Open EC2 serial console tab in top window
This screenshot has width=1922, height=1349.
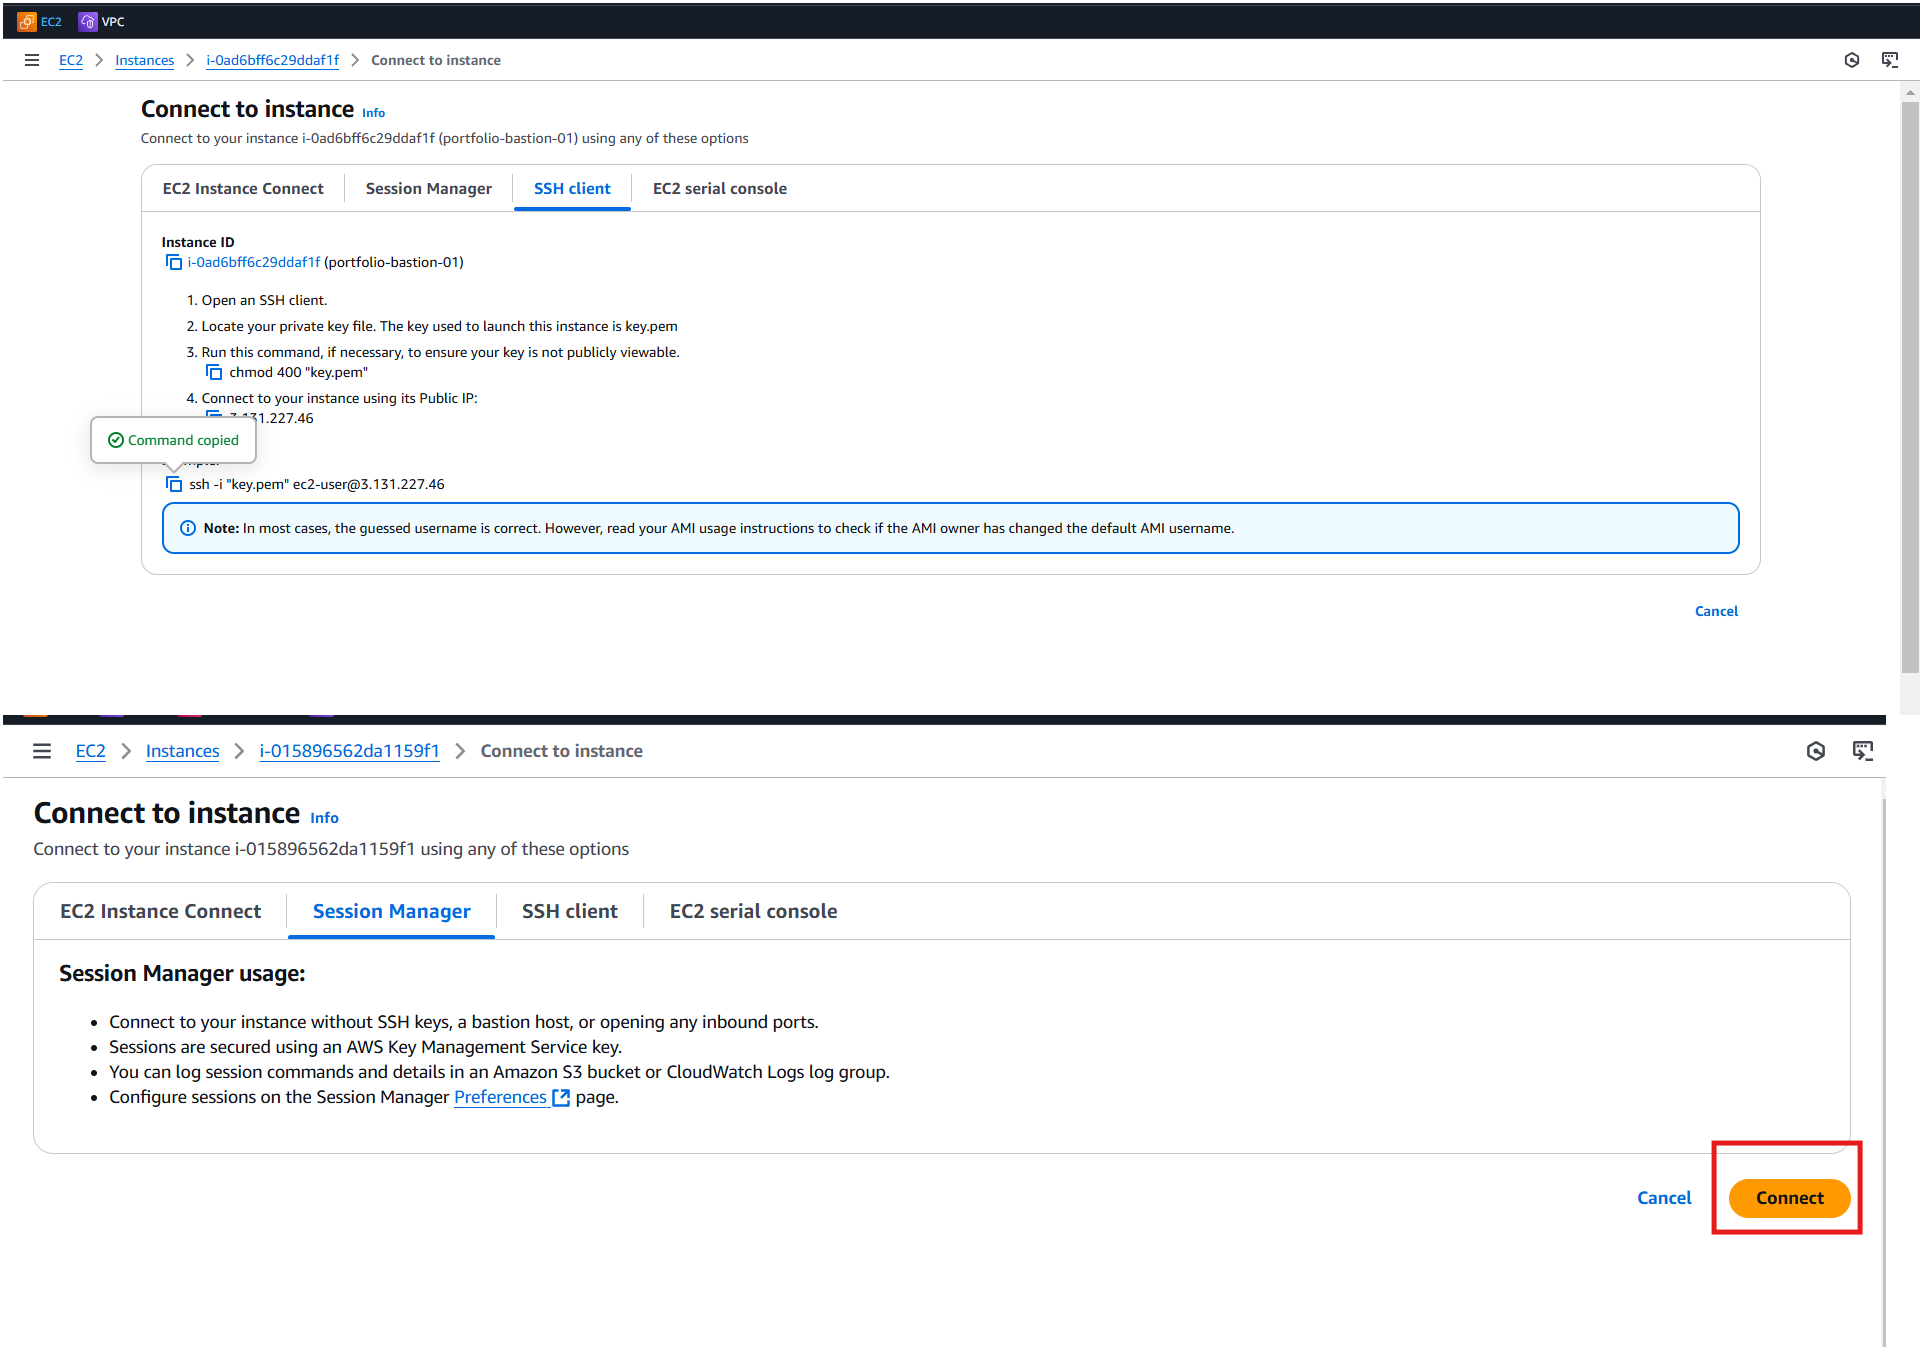pos(720,188)
